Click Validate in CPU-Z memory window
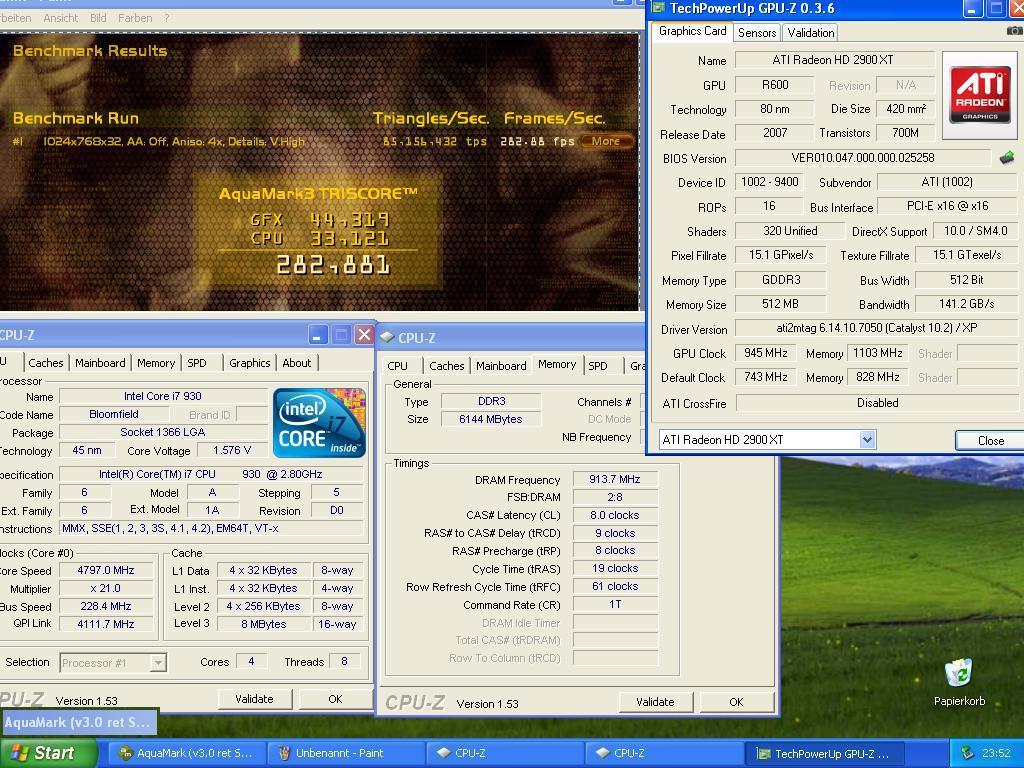 pyautogui.click(x=655, y=701)
